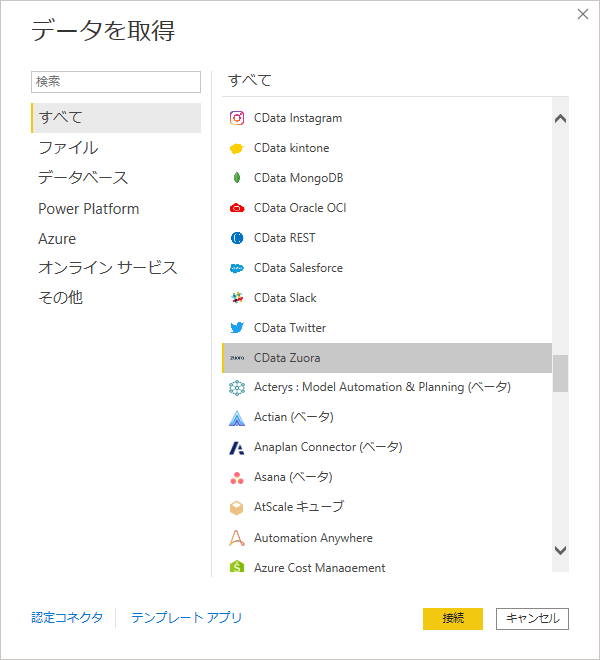Click the キャンセル button
Viewport: 600px width, 660px height.
pyautogui.click(x=532, y=618)
